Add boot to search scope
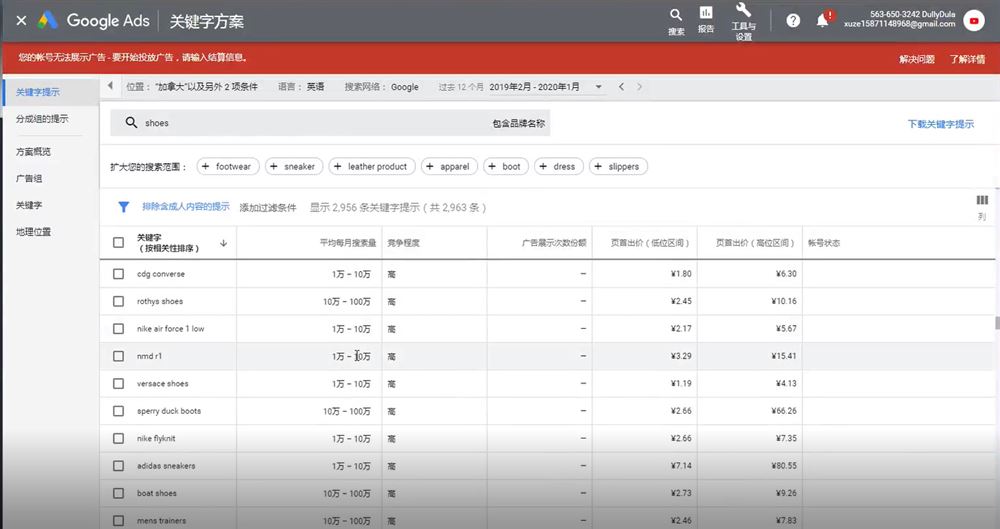The width and height of the screenshot is (1000, 529). coord(506,167)
